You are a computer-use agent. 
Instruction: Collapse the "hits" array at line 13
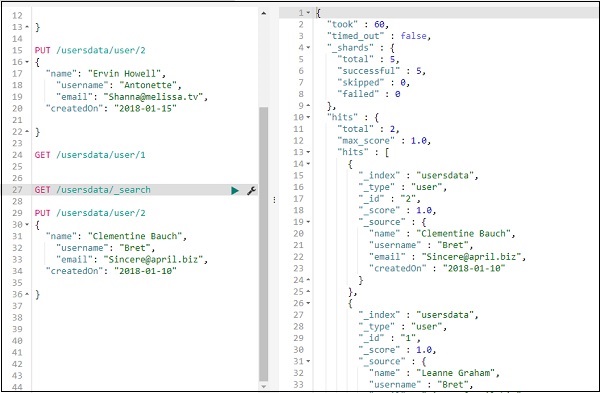click(x=308, y=152)
